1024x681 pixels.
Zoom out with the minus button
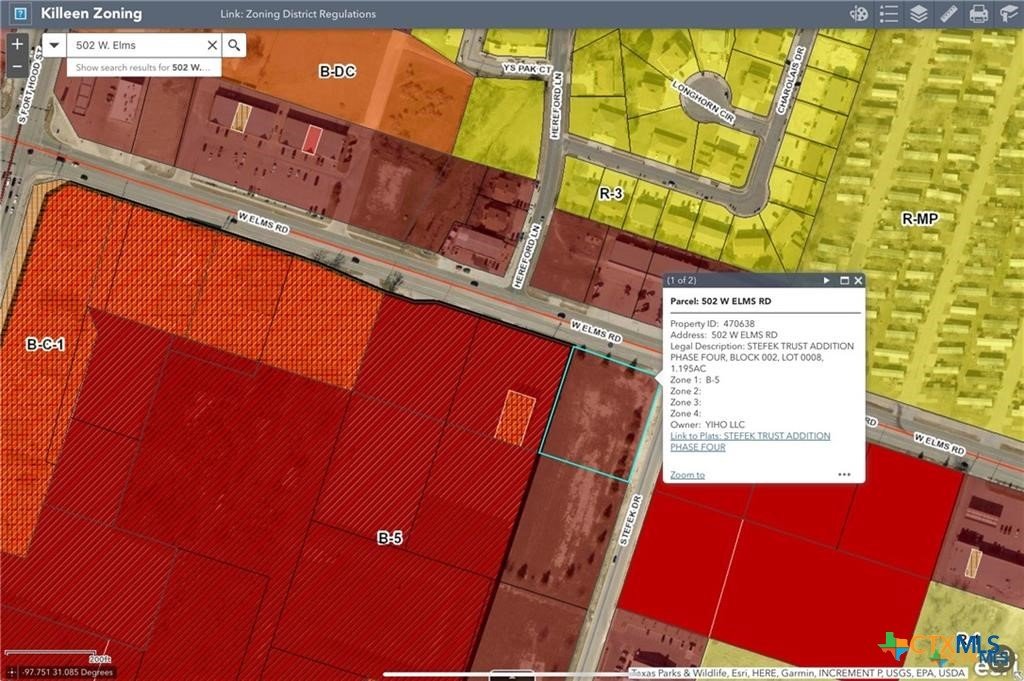17,66
